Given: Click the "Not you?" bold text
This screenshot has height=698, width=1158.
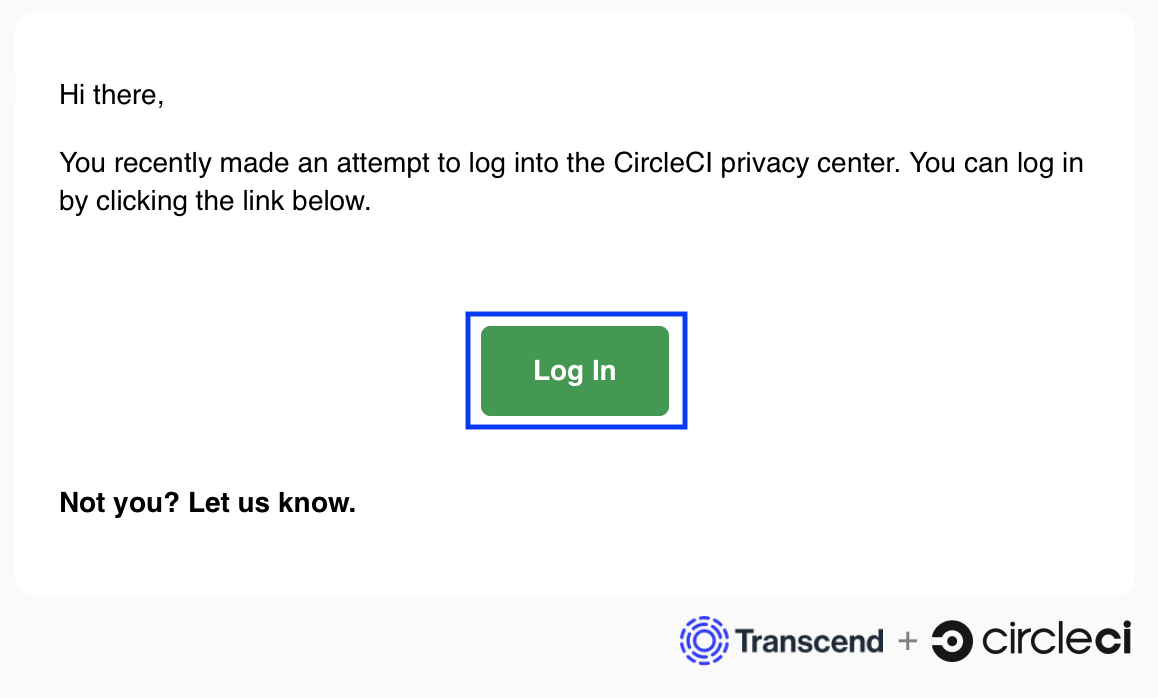Looking at the screenshot, I should [x=119, y=502].
